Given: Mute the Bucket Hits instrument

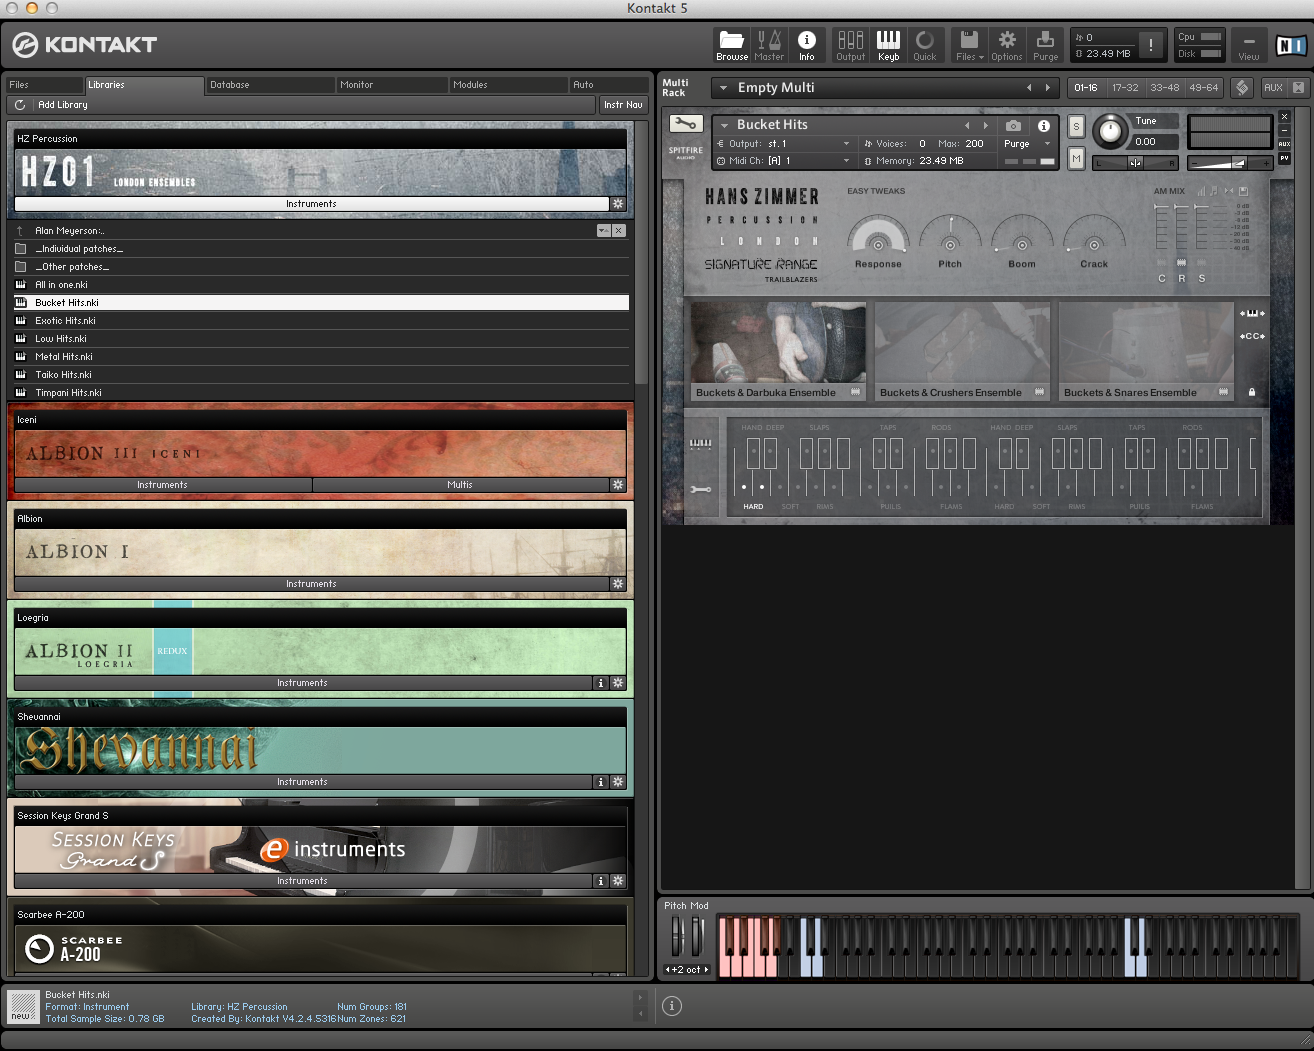Looking at the screenshot, I should 1076,158.
